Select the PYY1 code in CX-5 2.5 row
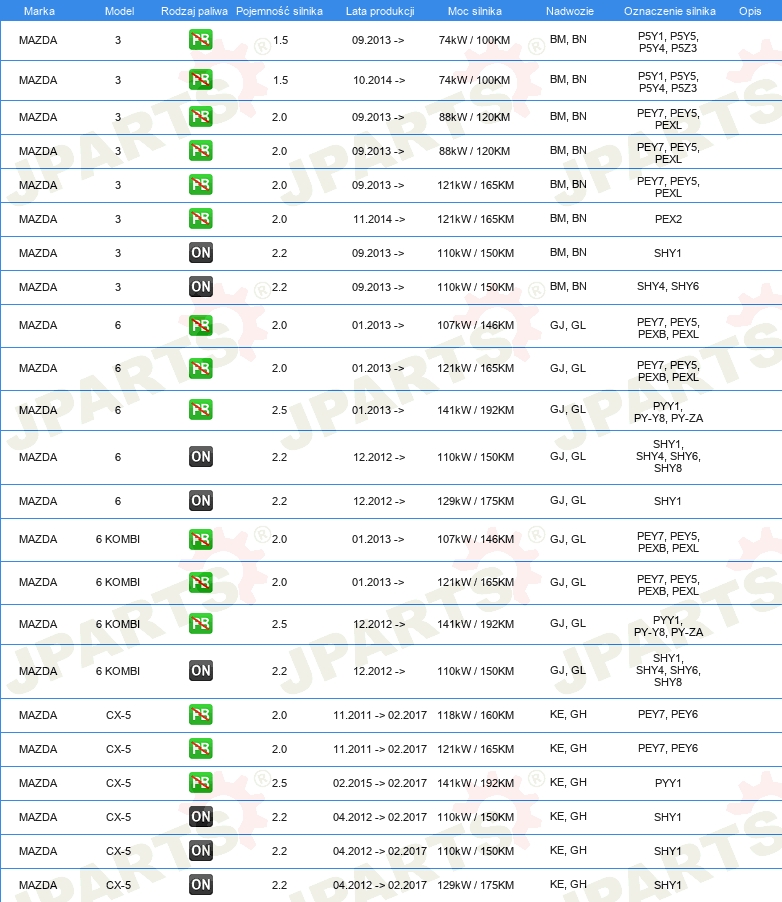Viewport: 782px width, 902px height. tap(668, 783)
